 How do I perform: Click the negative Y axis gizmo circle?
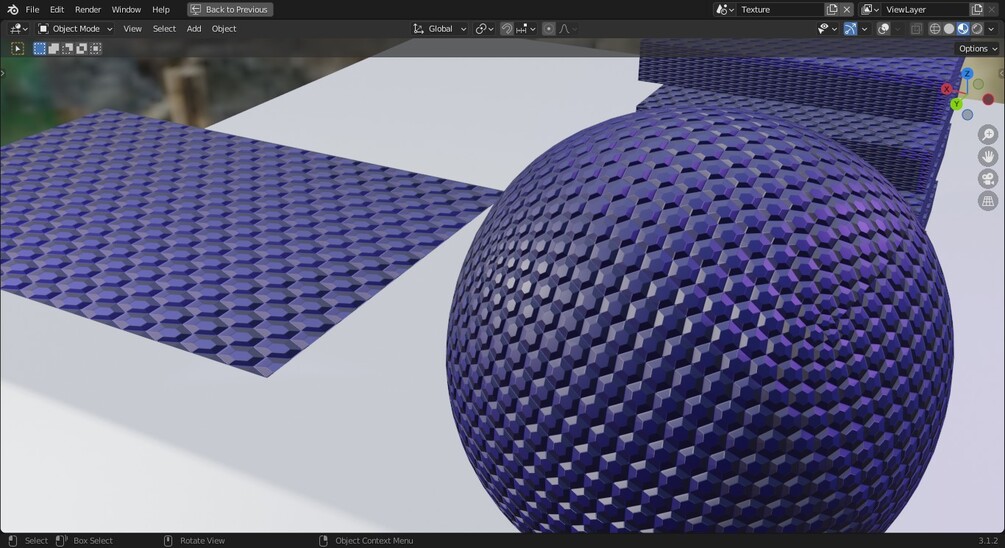978,84
